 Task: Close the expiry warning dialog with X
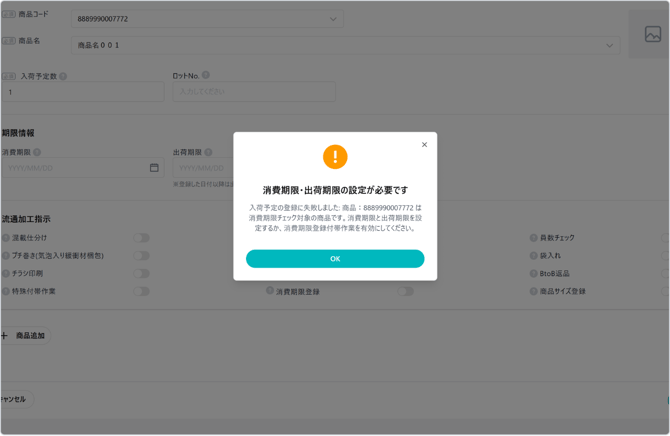tap(424, 145)
